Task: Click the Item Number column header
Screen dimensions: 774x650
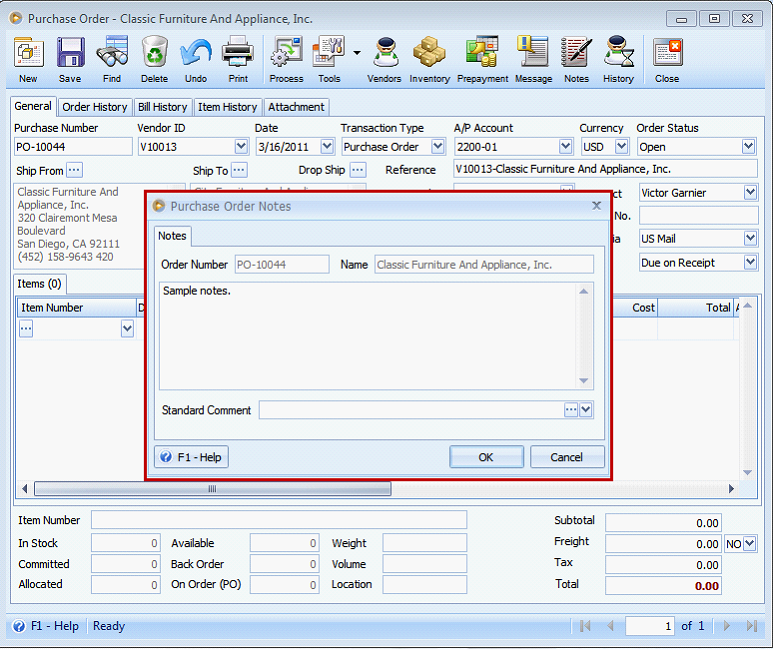Action: point(77,307)
